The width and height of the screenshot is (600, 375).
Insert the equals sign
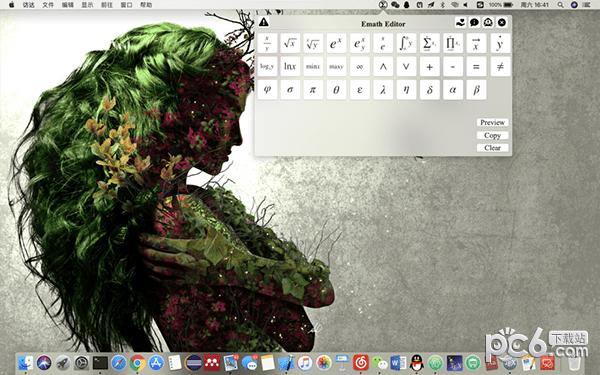[x=476, y=66]
